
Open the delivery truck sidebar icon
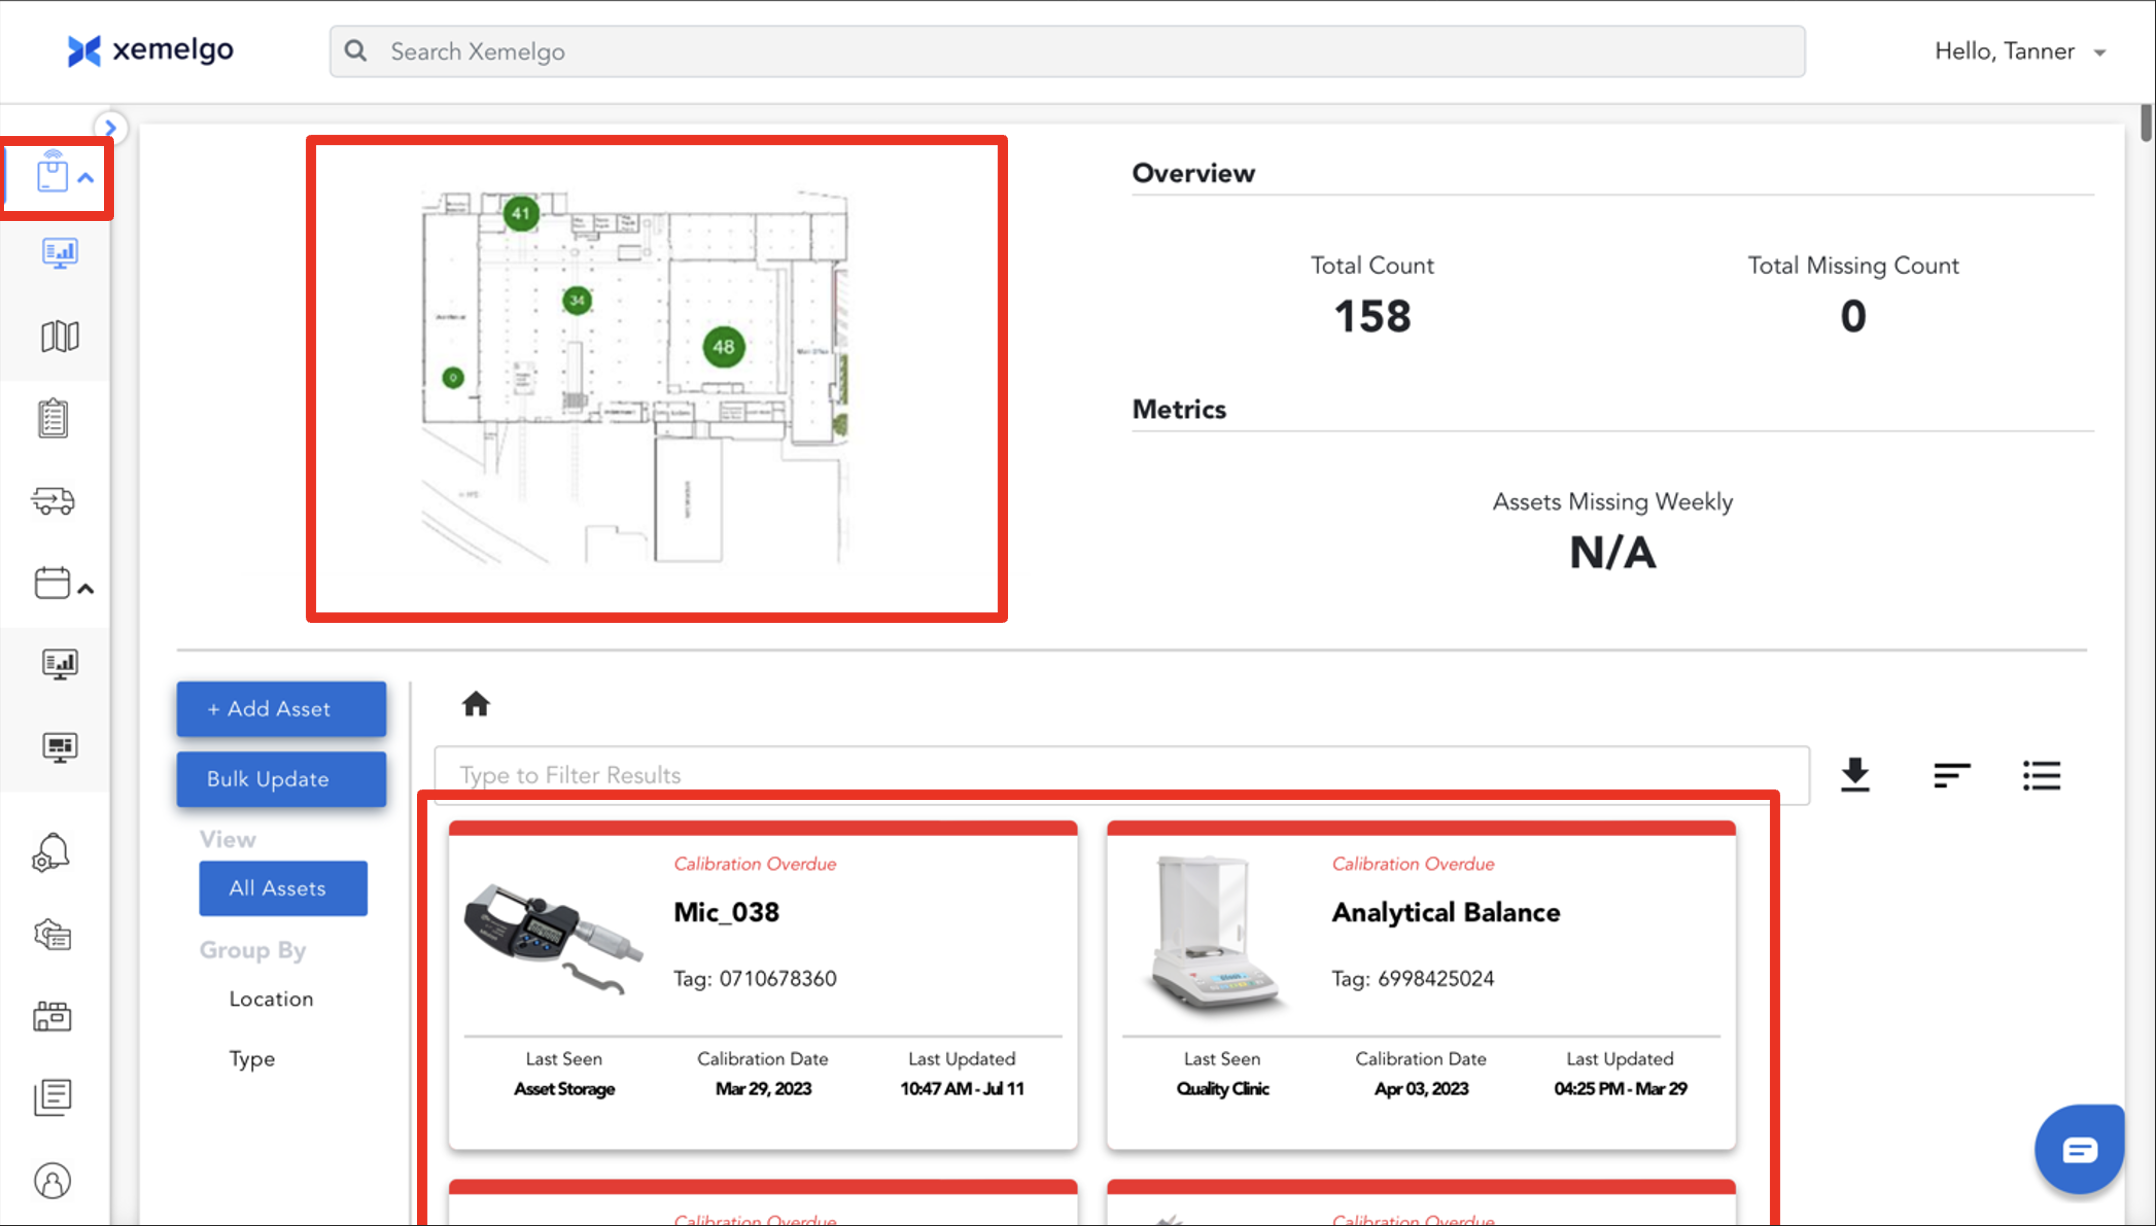pyautogui.click(x=53, y=500)
